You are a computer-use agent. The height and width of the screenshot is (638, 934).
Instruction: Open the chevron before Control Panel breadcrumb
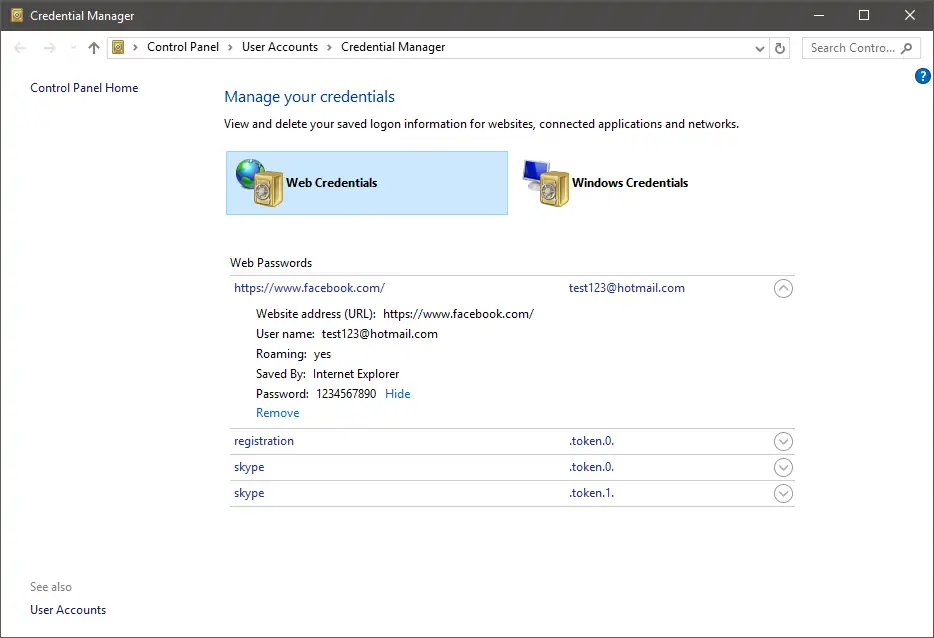coord(135,48)
